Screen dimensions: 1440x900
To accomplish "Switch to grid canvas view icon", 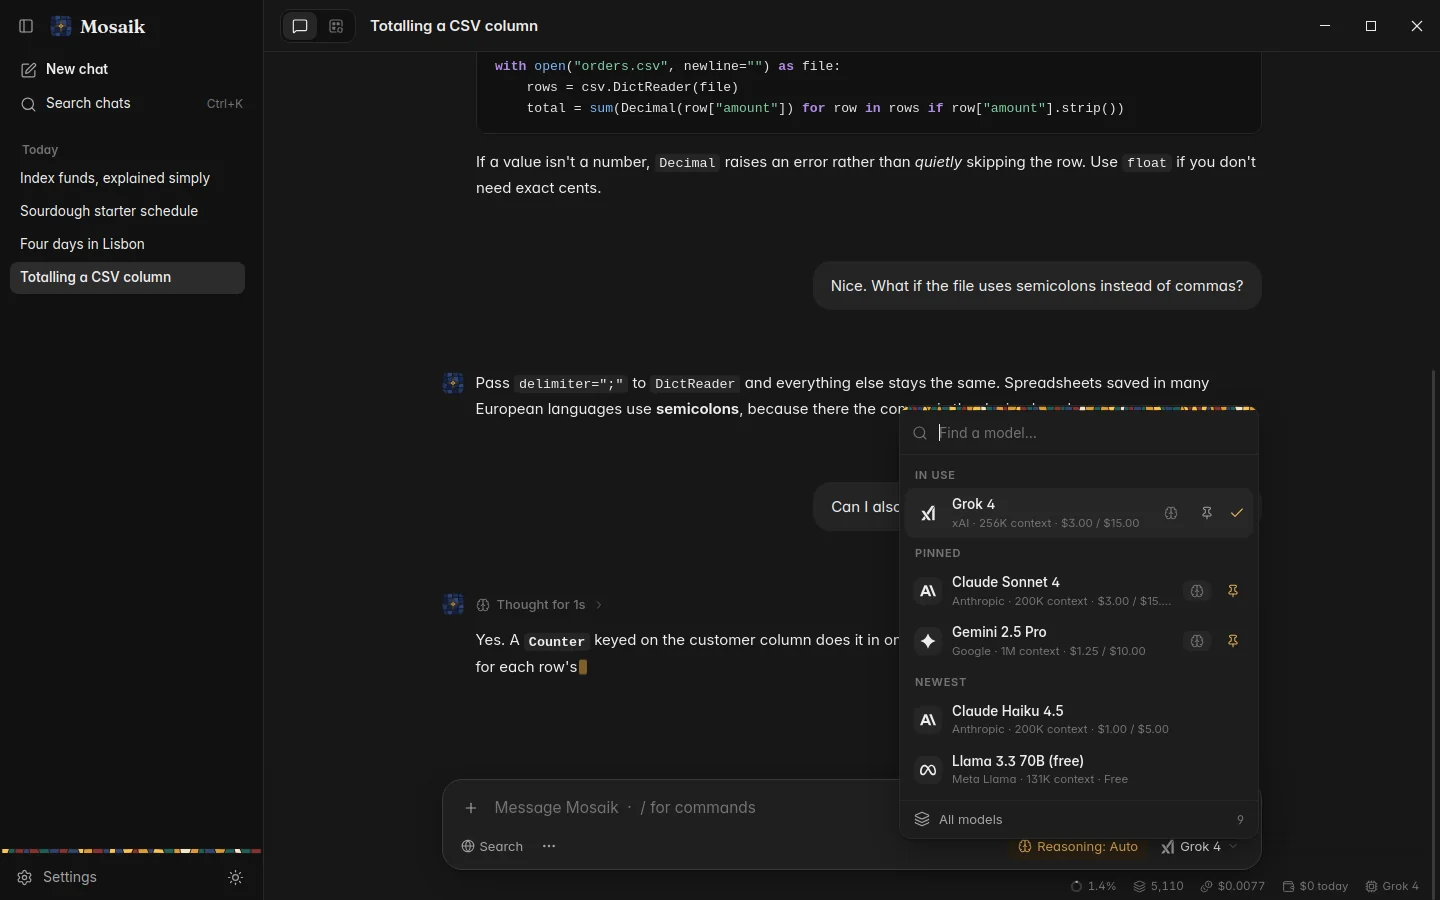I will [x=336, y=27].
